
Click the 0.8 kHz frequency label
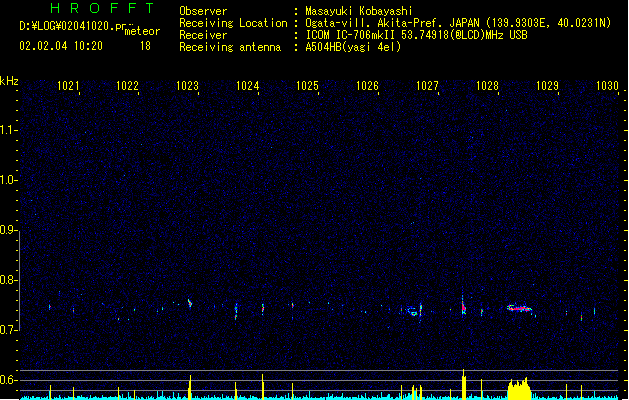tap(9, 280)
